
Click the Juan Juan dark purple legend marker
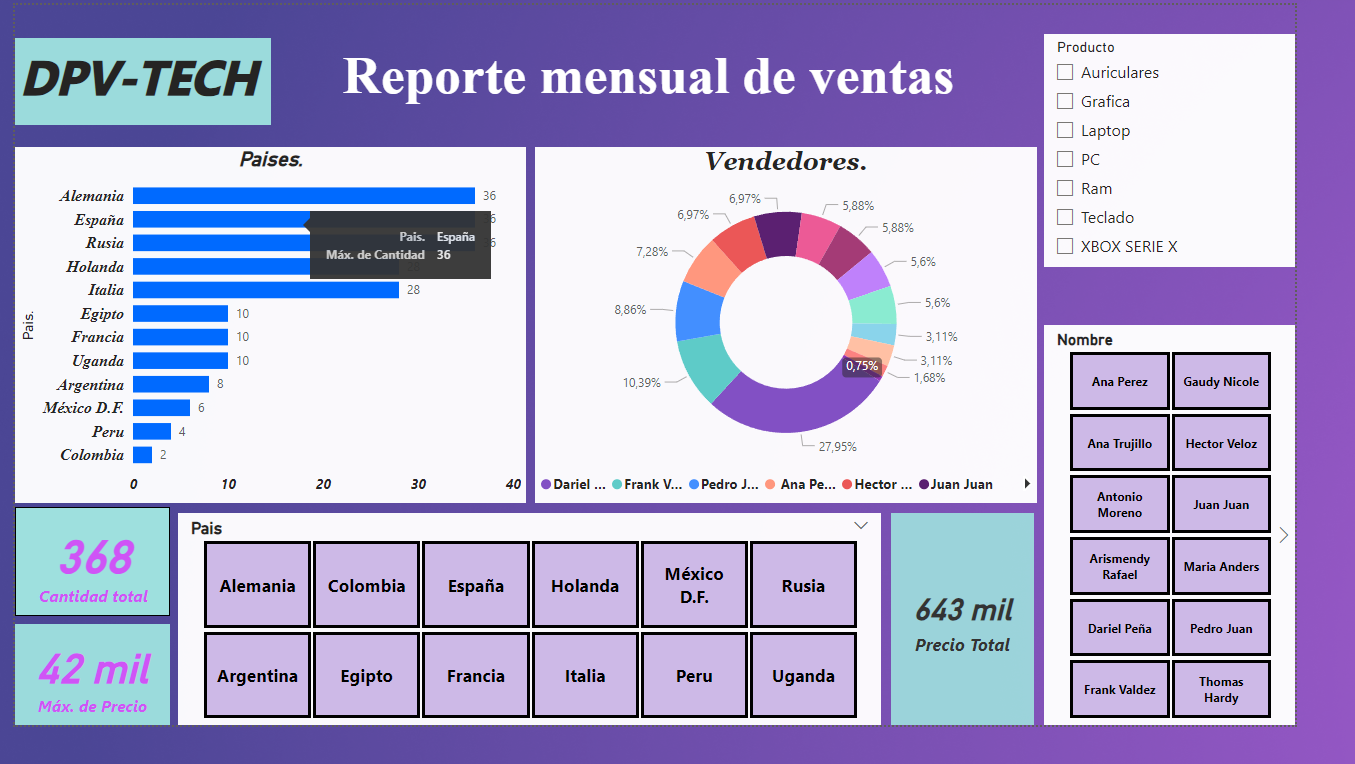coord(923,485)
